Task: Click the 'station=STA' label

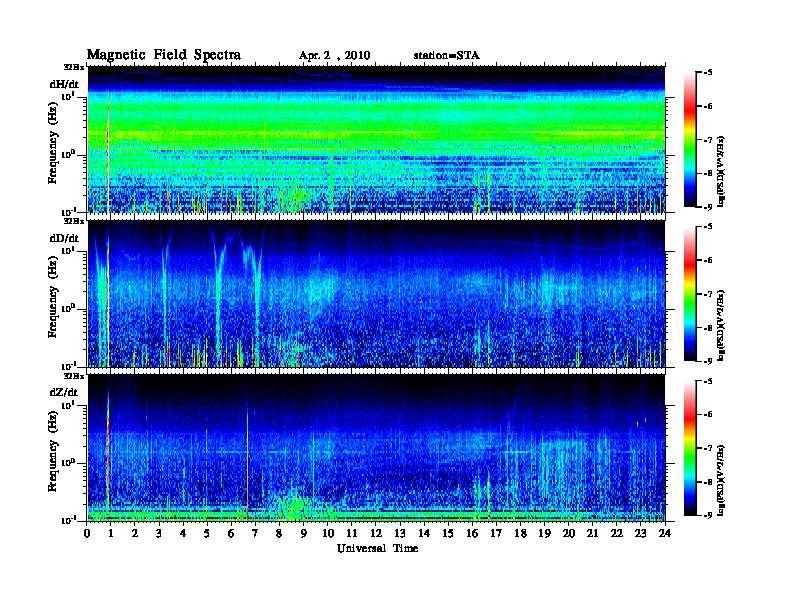Action: (447, 56)
